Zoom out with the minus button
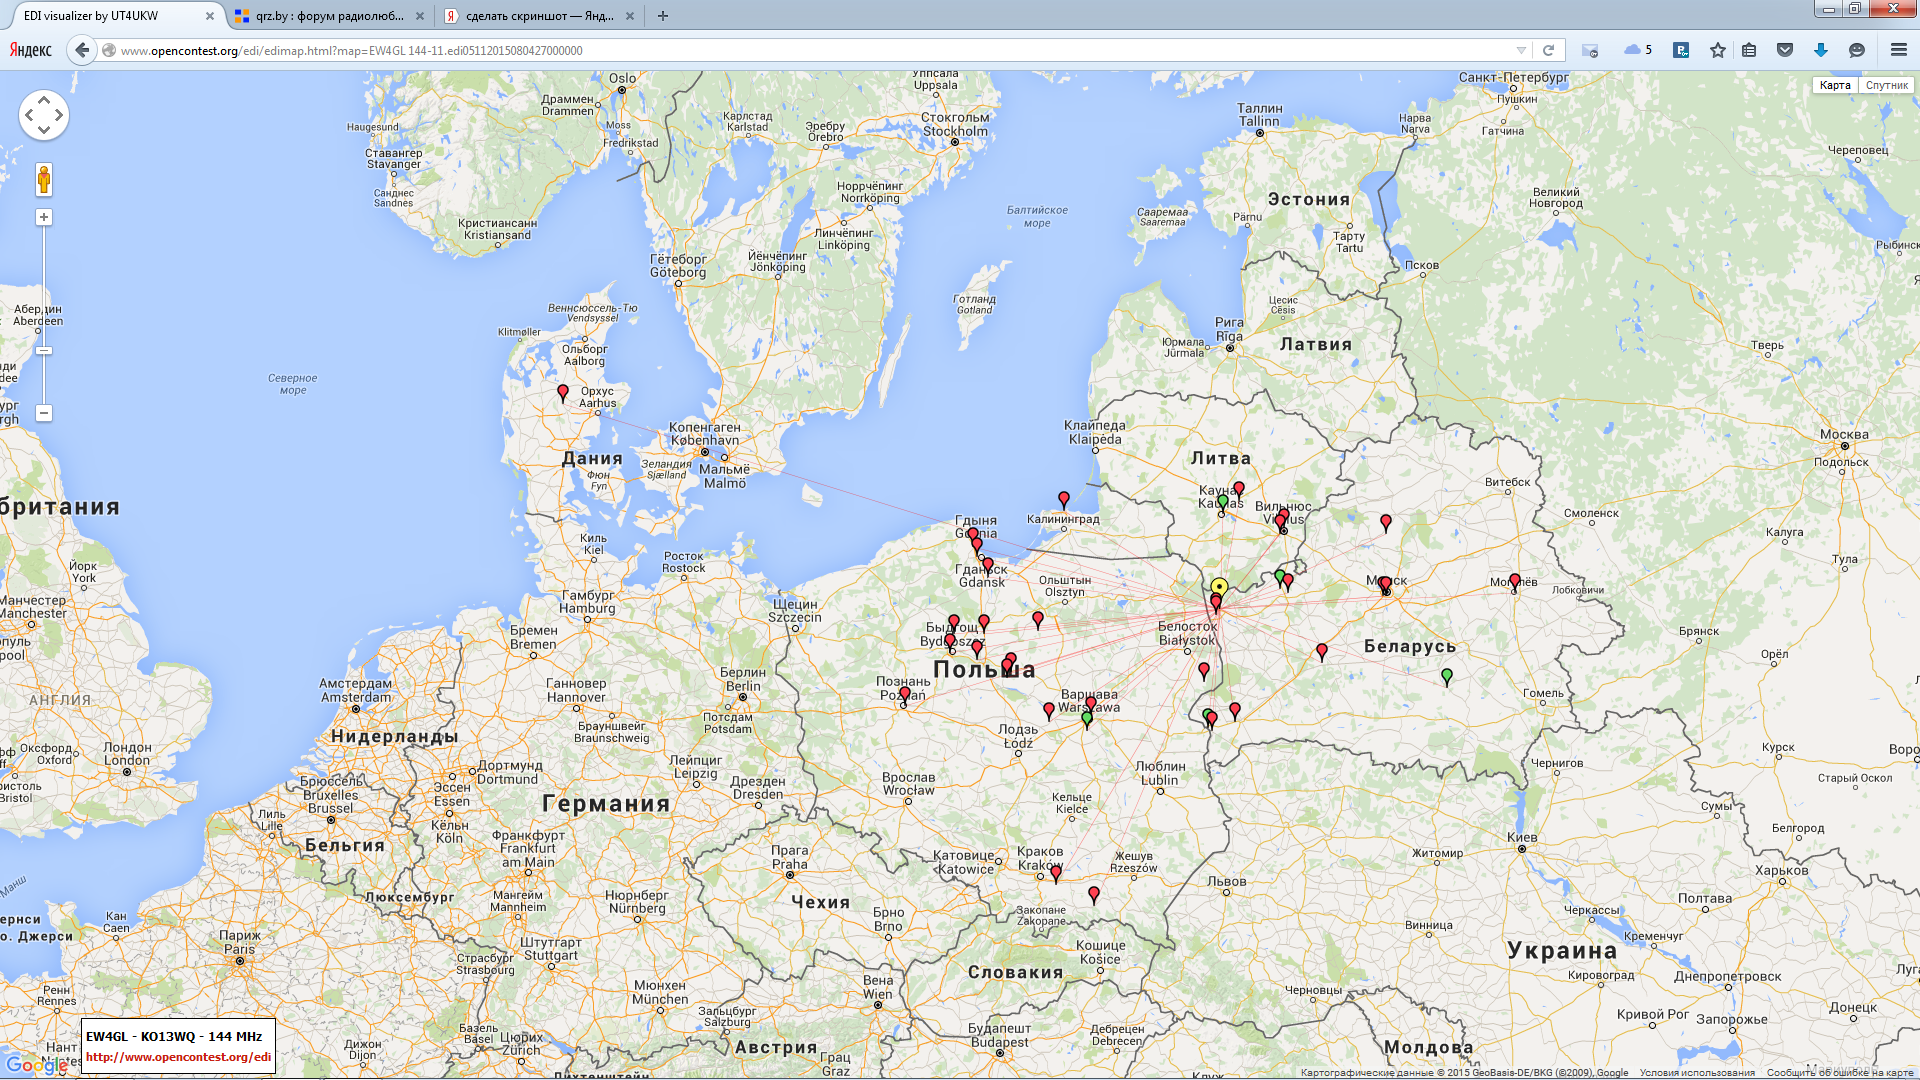Screen dimensions: 1920x1080 (x=44, y=413)
